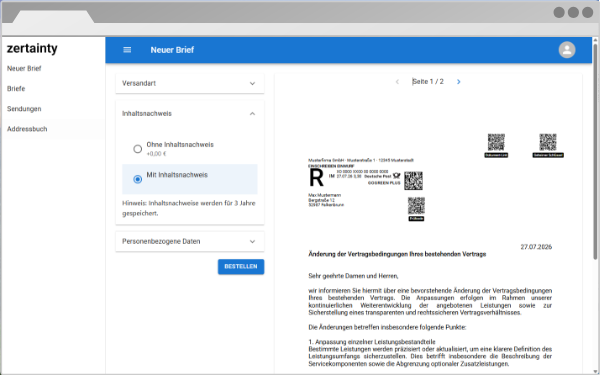Click the "Hinweis: Inhaltsnachweise werden für 3 Jahre" note
600x375 pixels.
(x=189, y=208)
